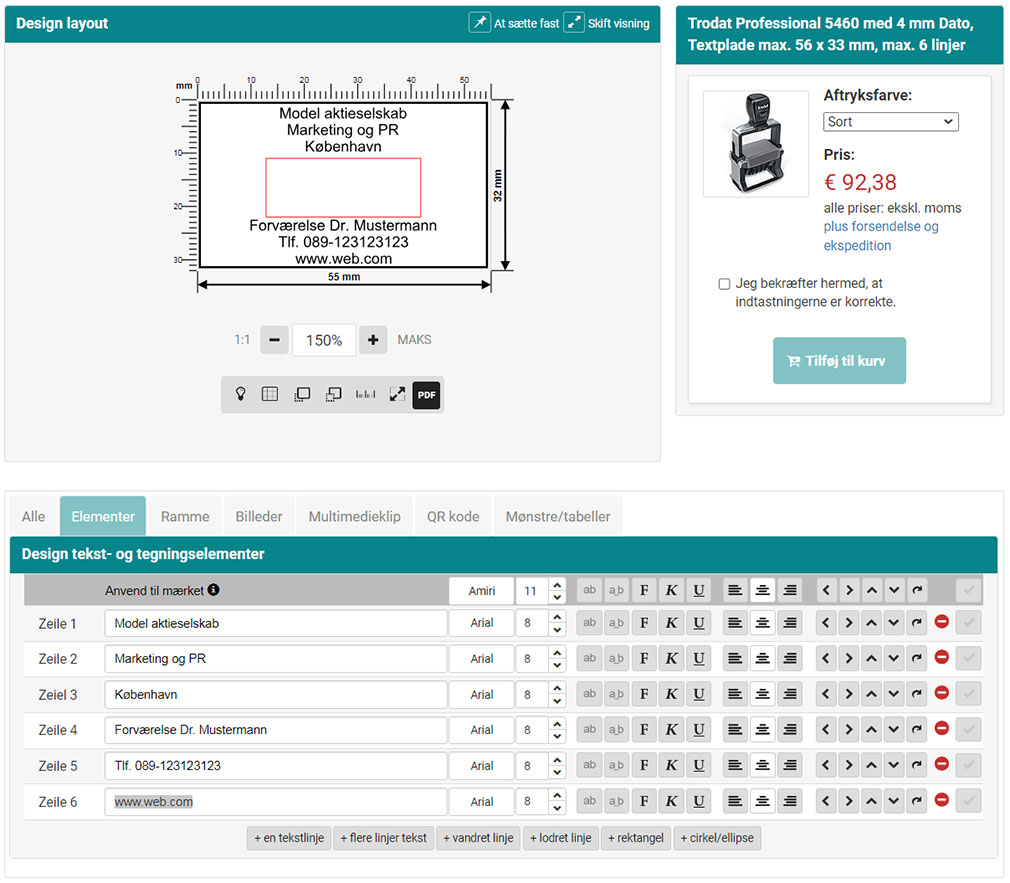Click the 'Tilføj til kurv' button
The image size is (1010, 883).
pos(839,361)
